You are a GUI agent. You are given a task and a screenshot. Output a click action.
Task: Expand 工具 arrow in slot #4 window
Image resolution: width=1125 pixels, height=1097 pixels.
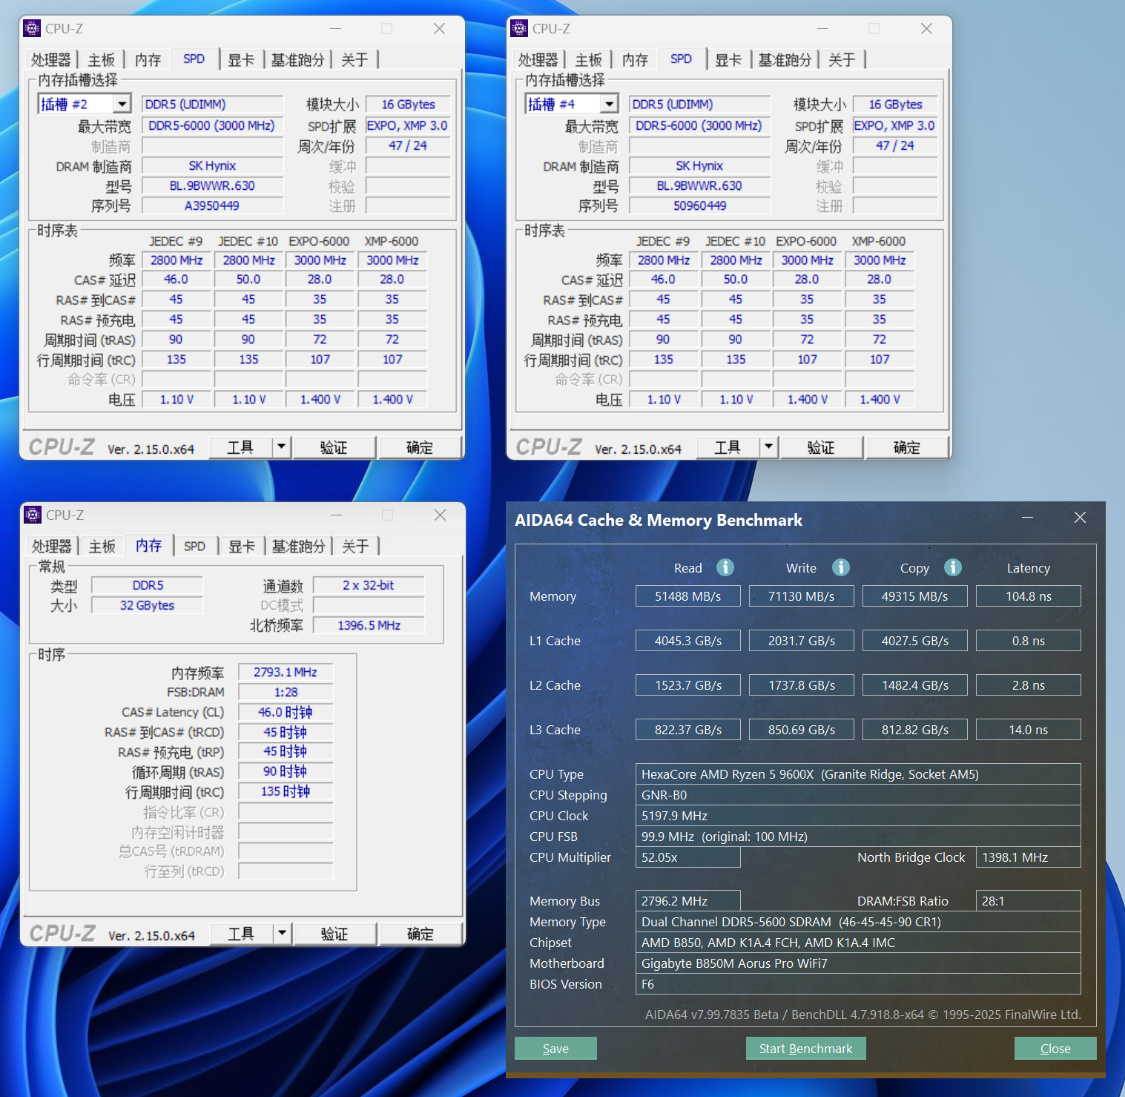[768, 447]
